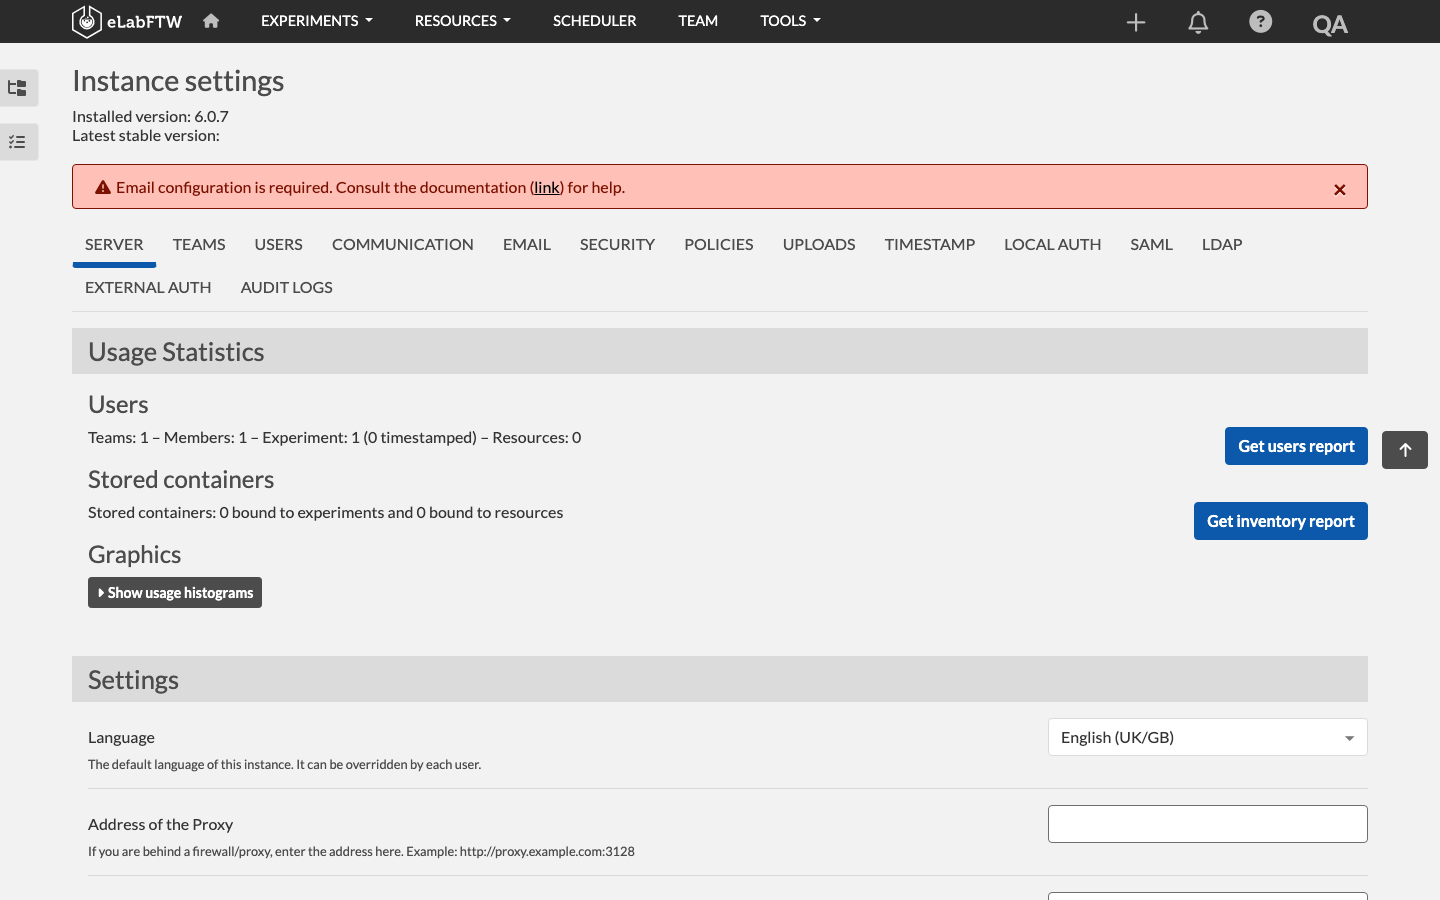Open the Local Auth tab
The height and width of the screenshot is (900, 1440).
(x=1053, y=245)
